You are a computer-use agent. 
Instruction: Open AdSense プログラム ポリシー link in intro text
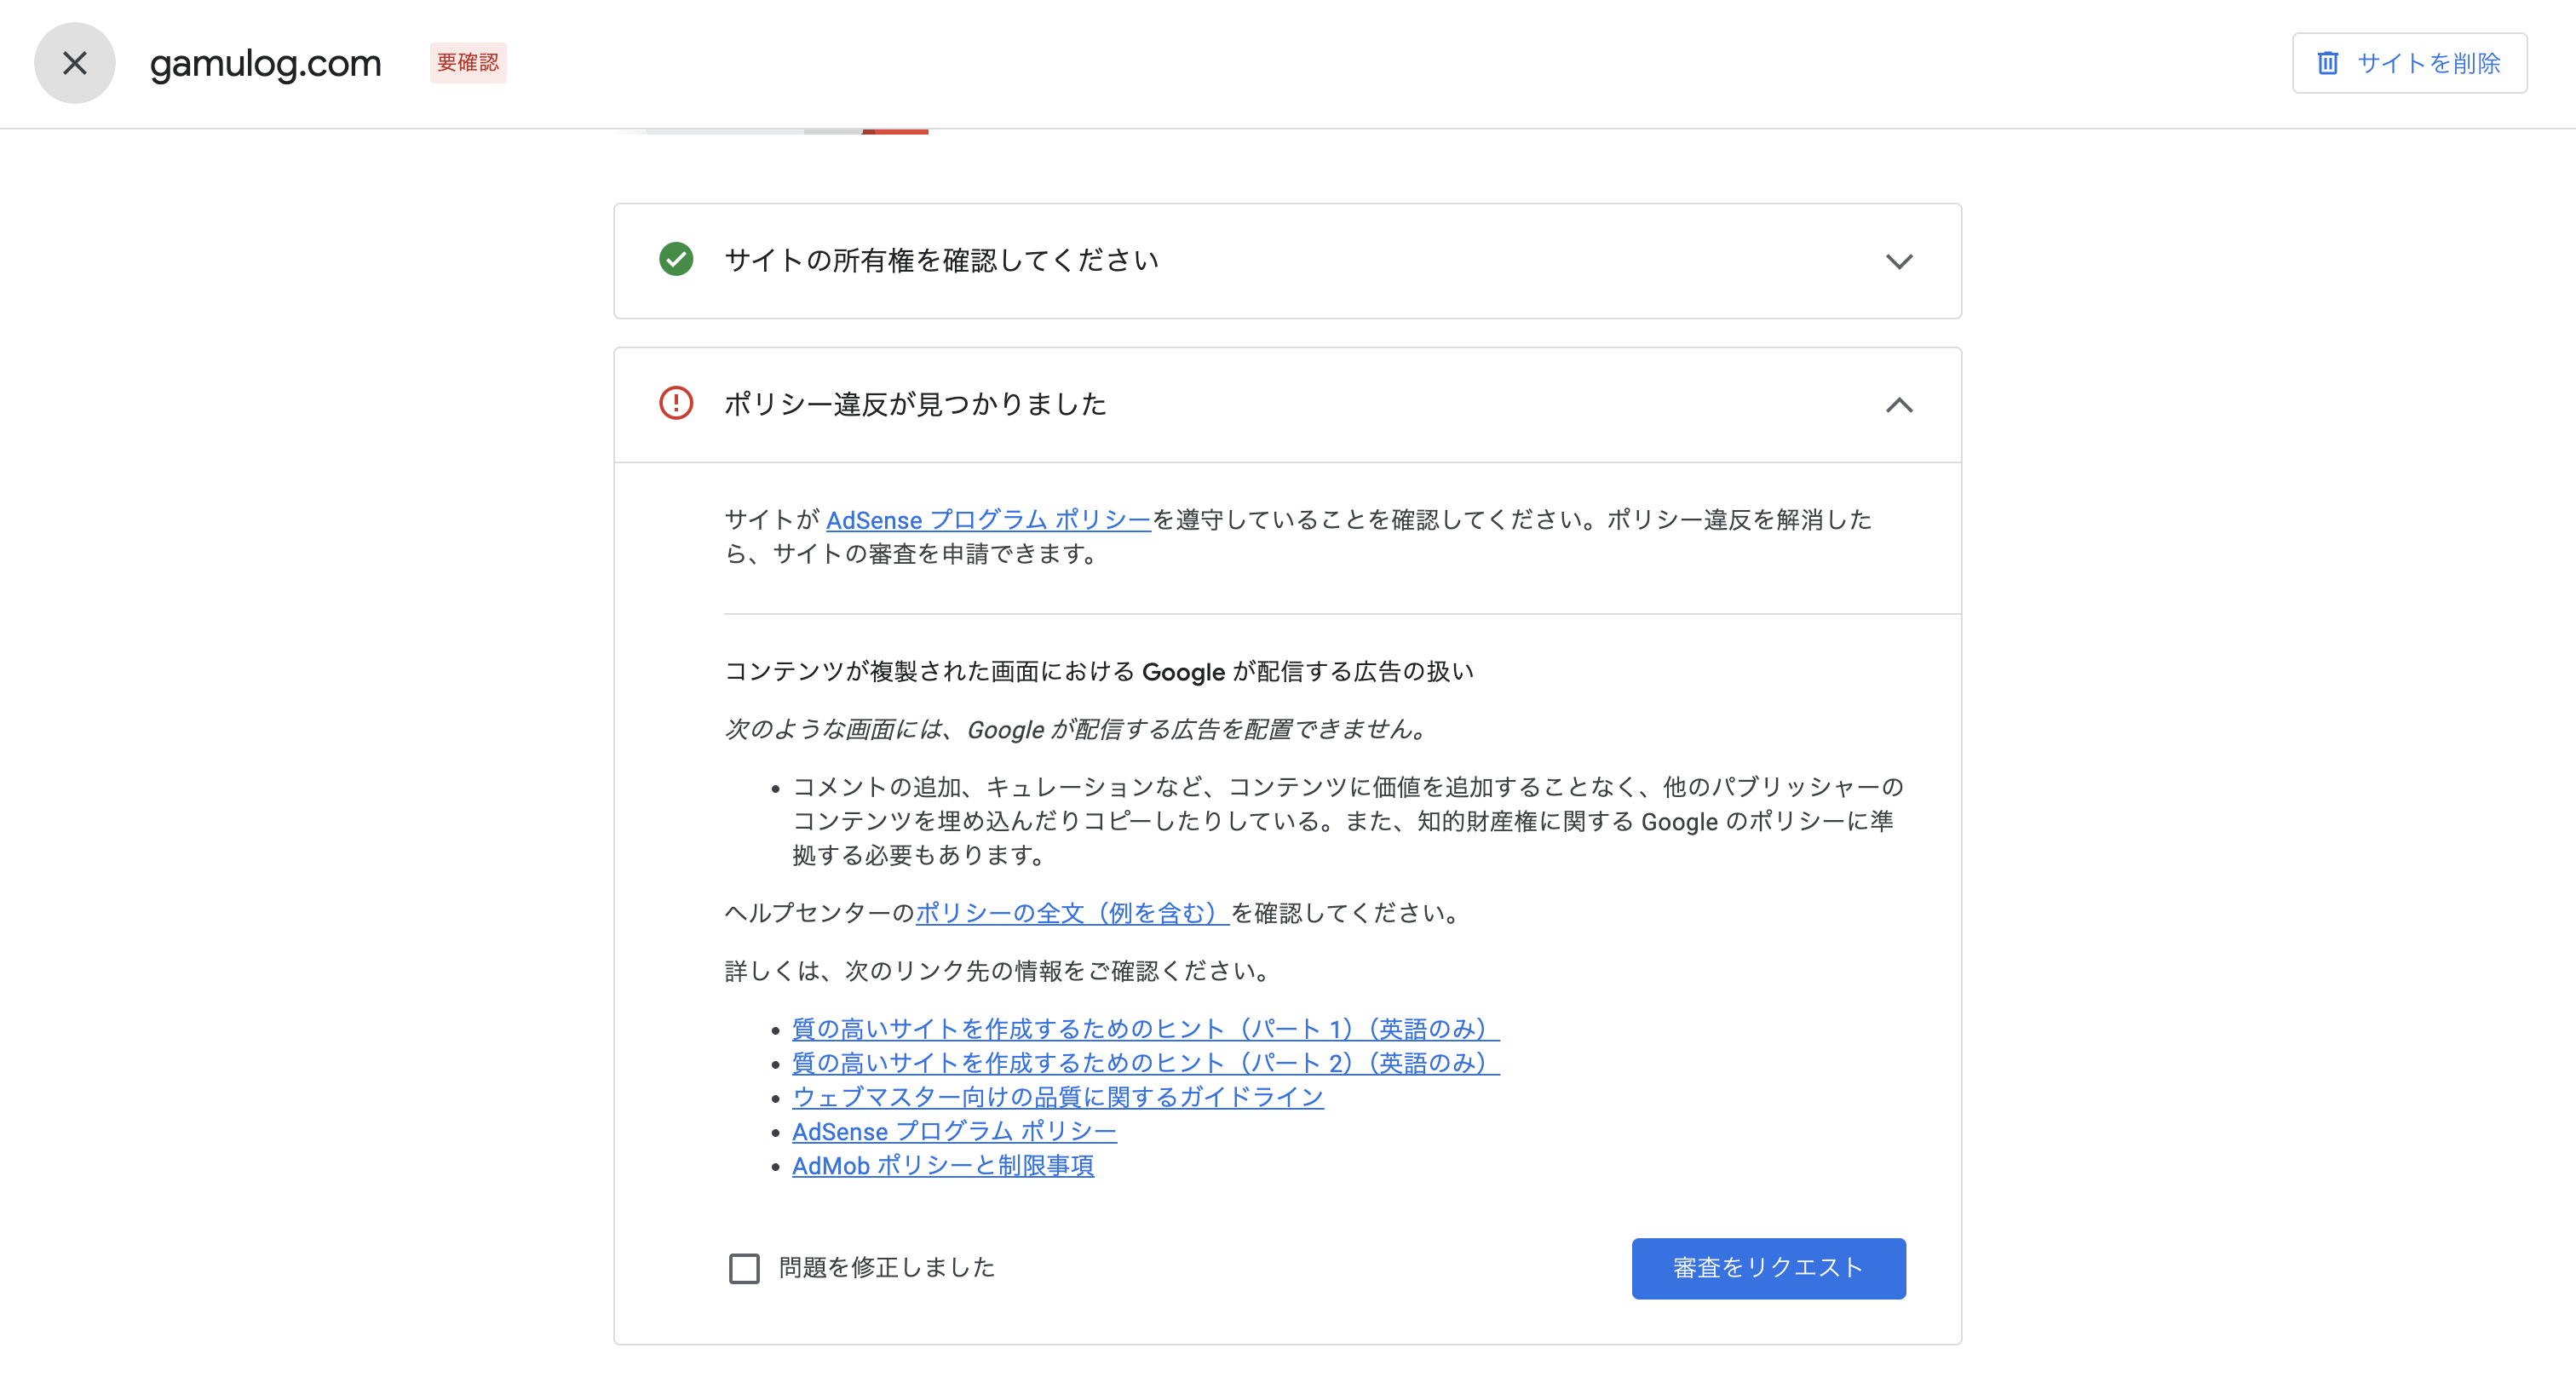(x=988, y=520)
